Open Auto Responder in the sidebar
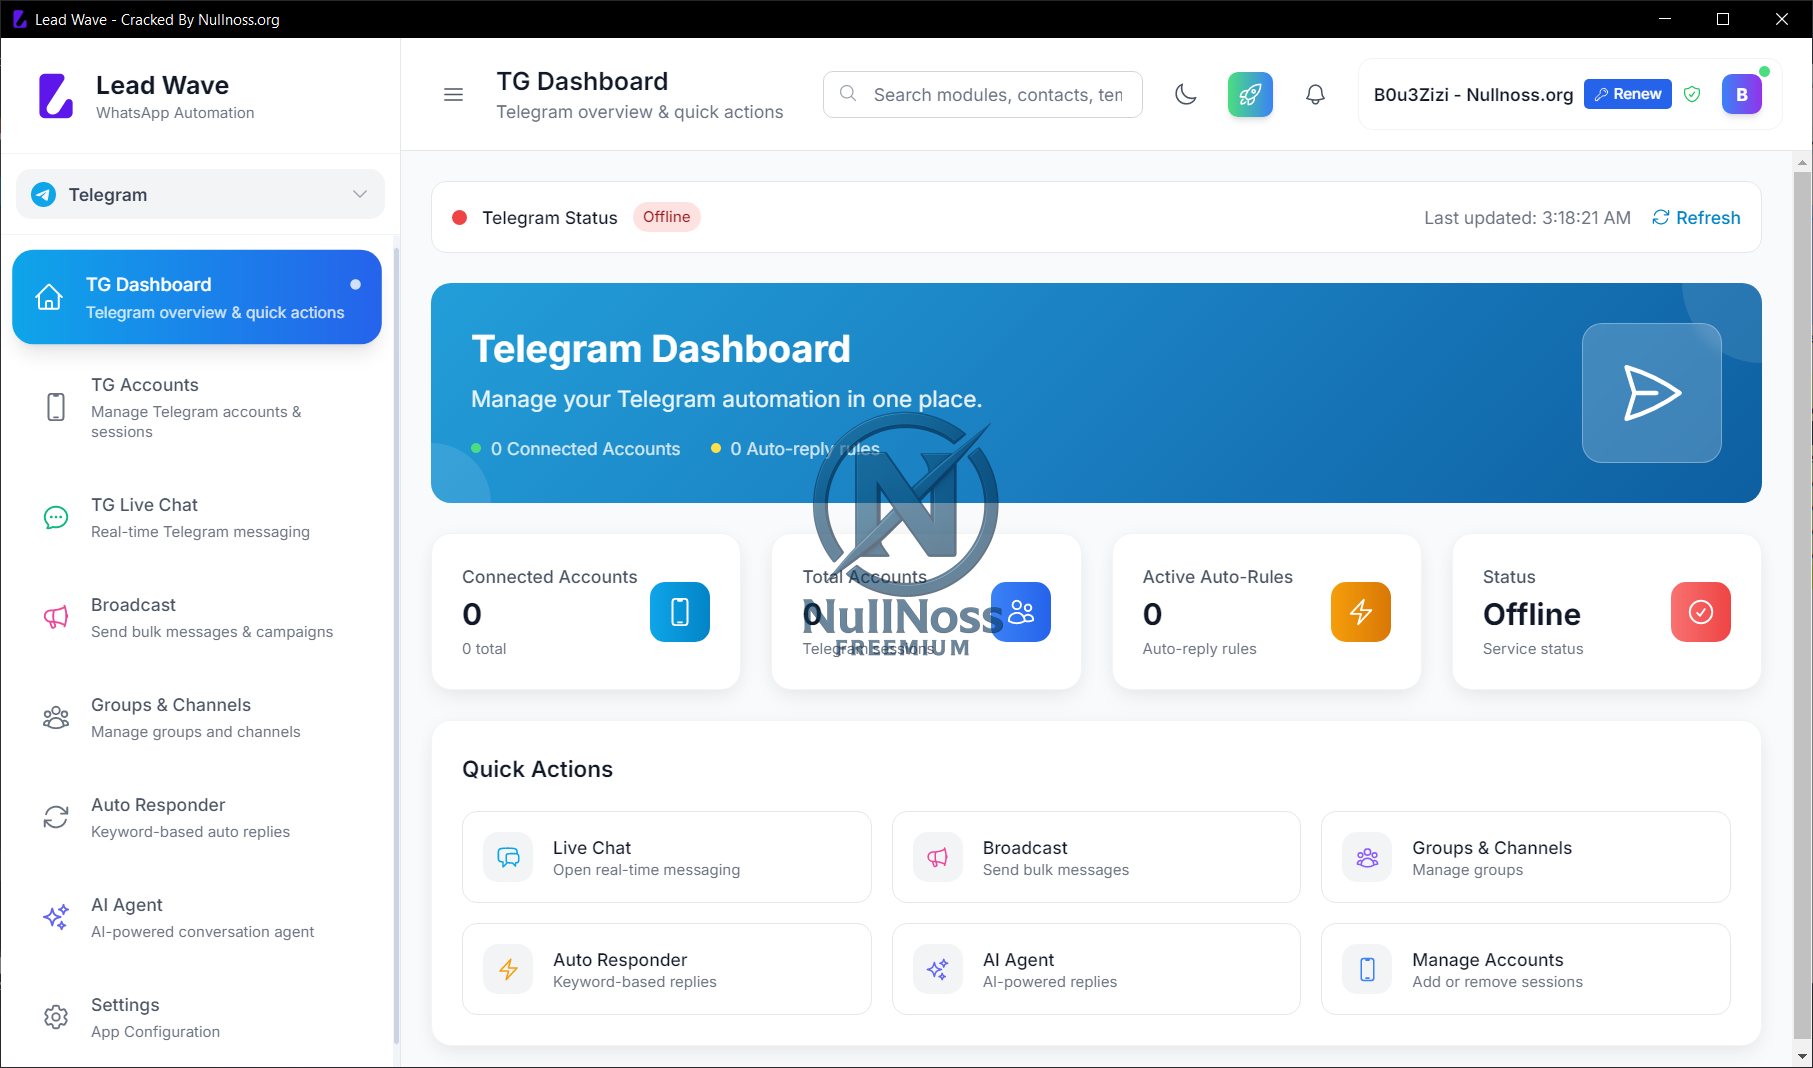 197,818
